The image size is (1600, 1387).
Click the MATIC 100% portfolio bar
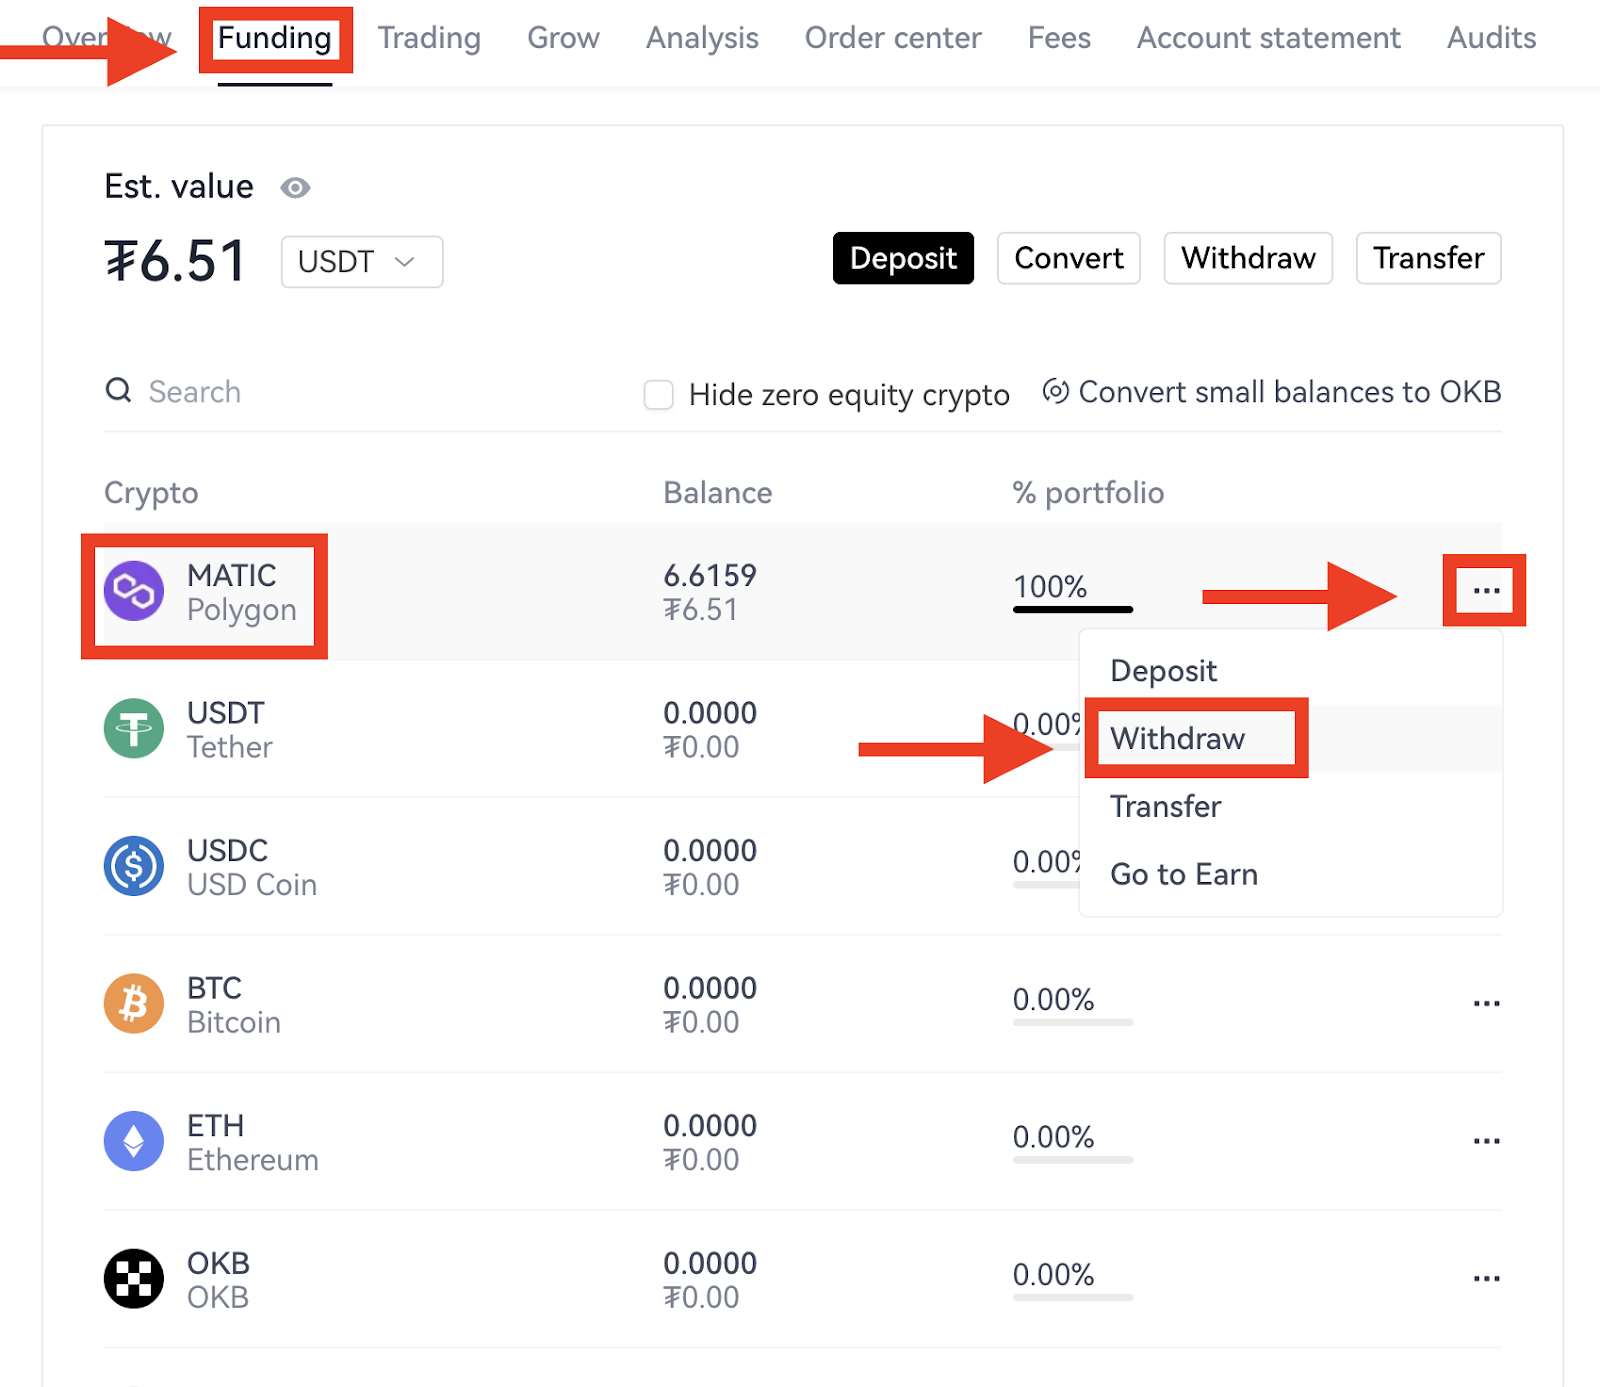pyautogui.click(x=1072, y=609)
